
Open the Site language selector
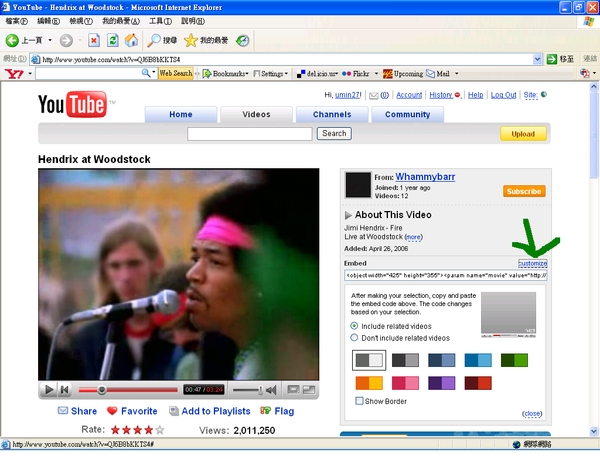(x=535, y=95)
